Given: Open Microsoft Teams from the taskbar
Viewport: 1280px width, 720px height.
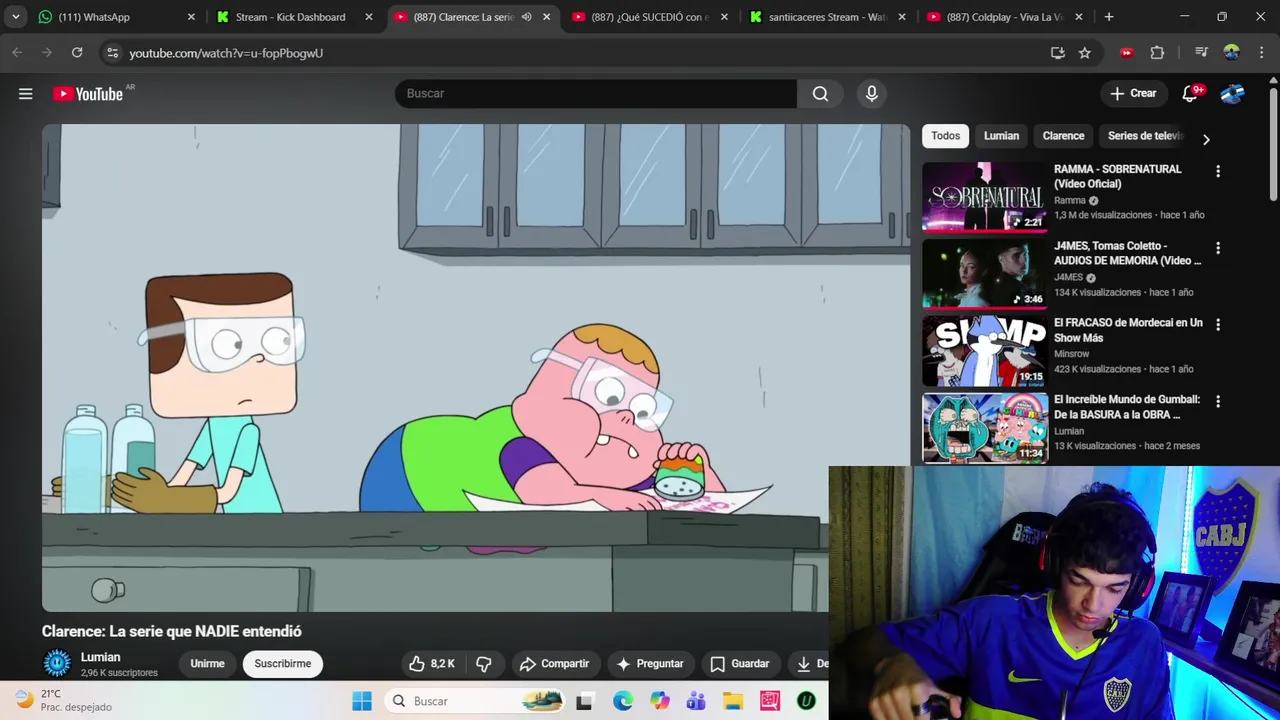Looking at the screenshot, I should (x=696, y=701).
